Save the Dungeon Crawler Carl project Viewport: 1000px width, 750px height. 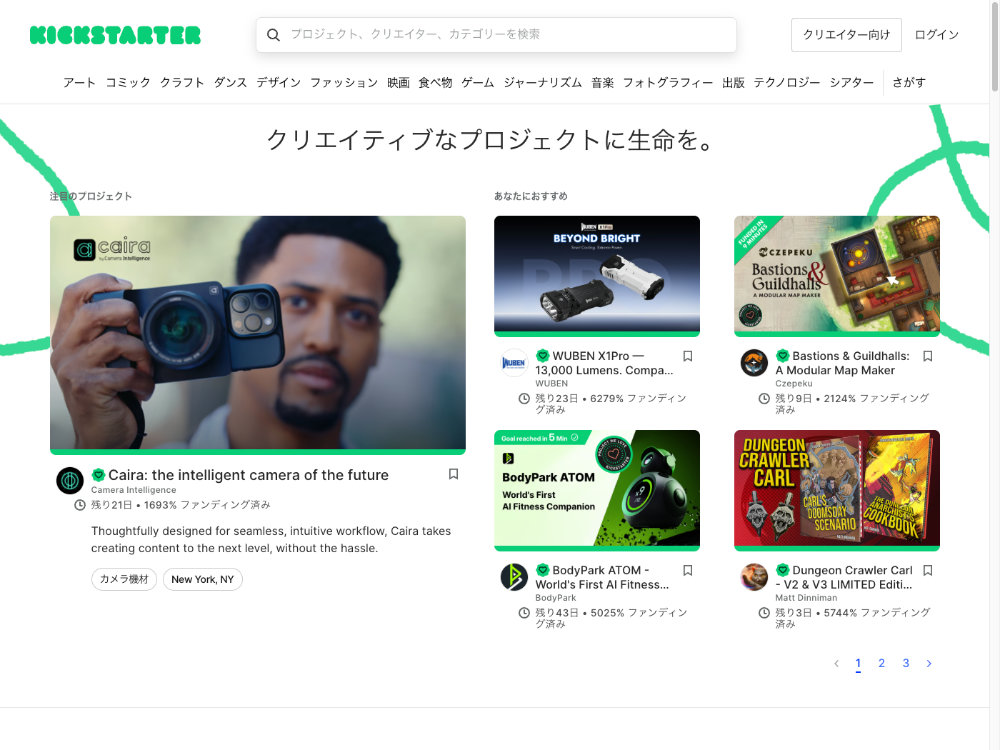click(x=927, y=570)
